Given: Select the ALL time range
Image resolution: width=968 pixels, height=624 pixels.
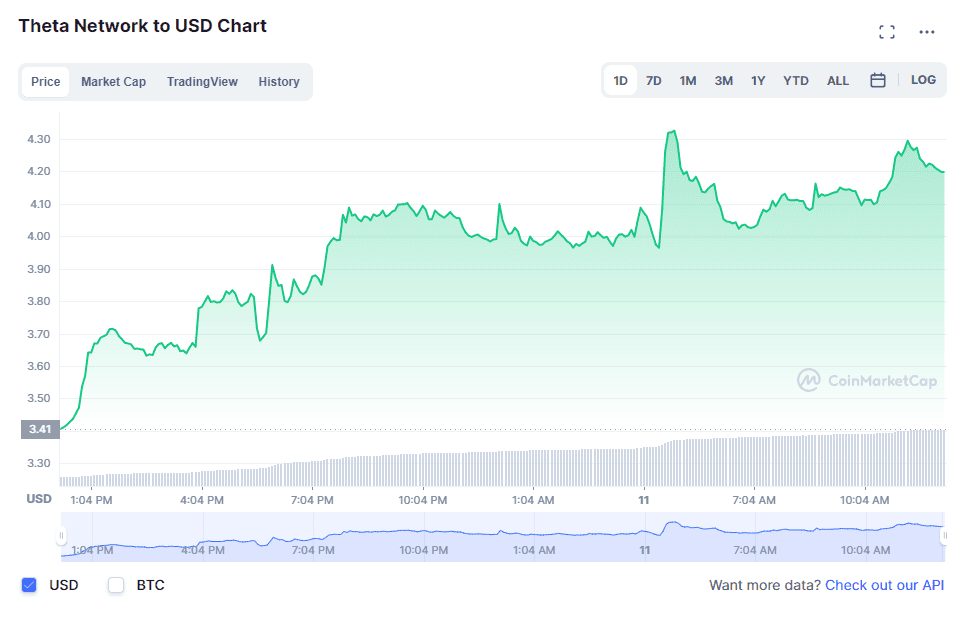Looking at the screenshot, I should click(x=838, y=80).
